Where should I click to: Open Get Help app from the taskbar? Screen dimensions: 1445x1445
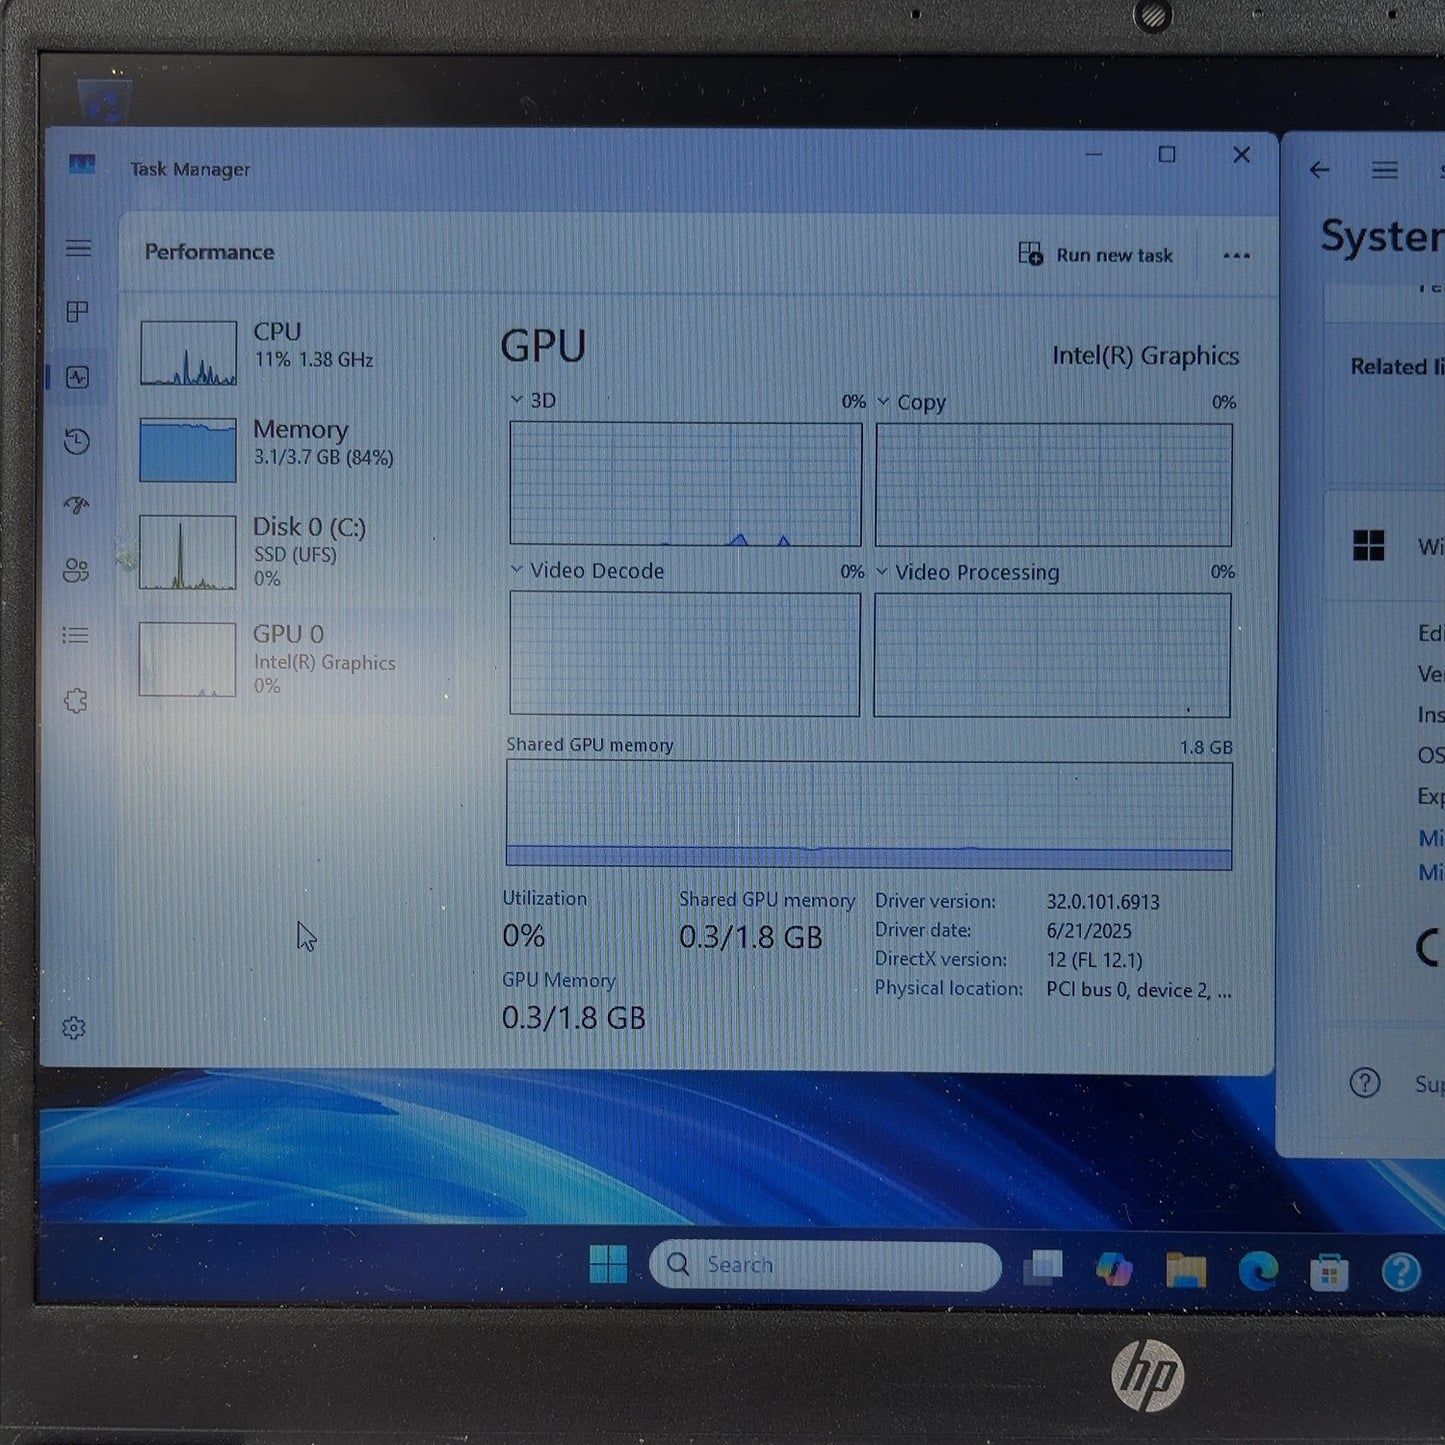point(1401,1272)
